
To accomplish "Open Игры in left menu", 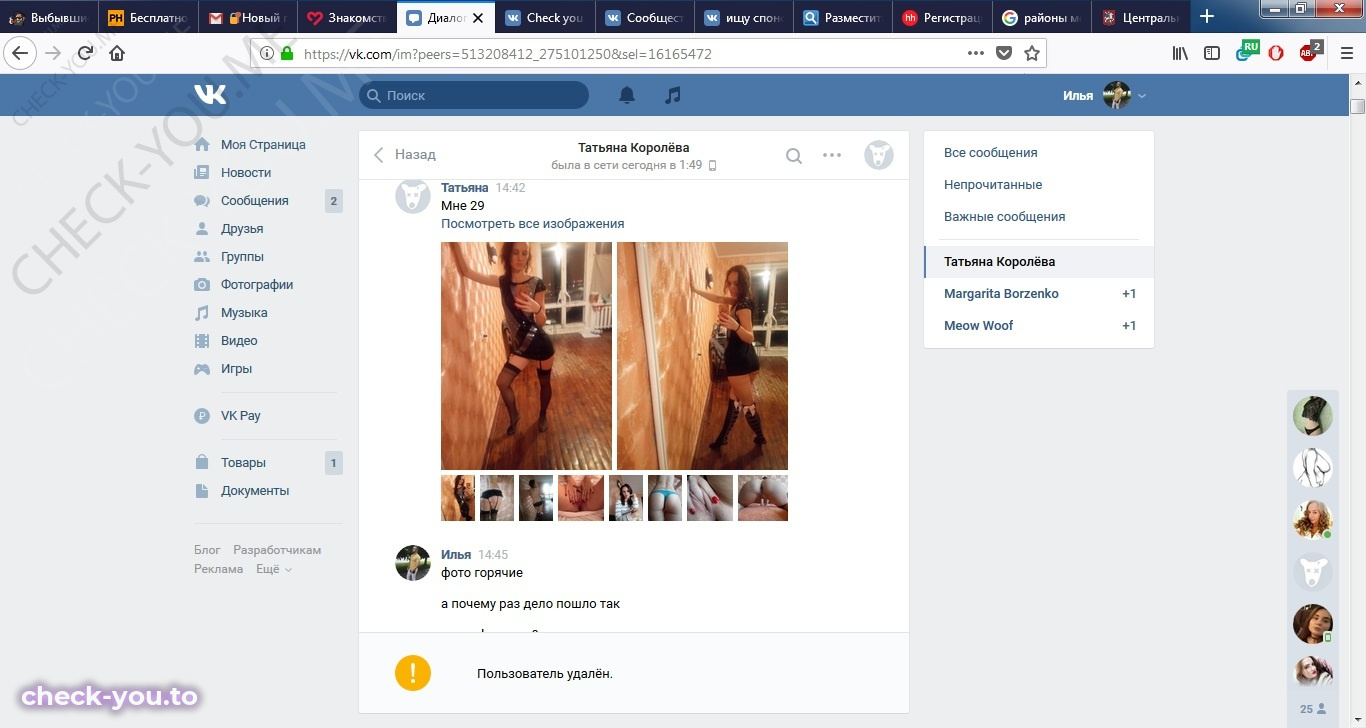I will [x=236, y=369].
